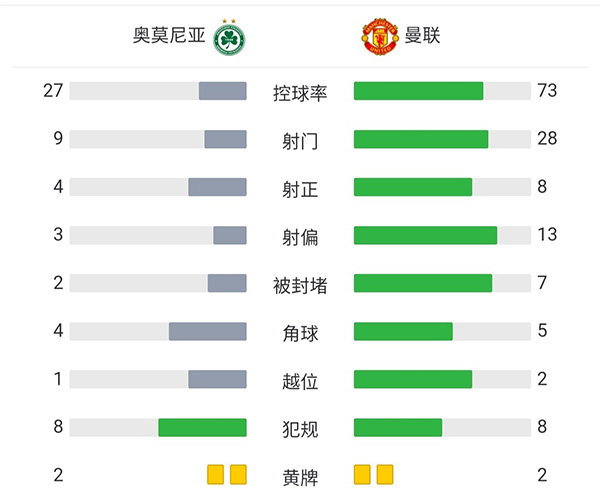Click Omonia's green 犯规 fouls bar
The image size is (600, 500).
[202, 427]
